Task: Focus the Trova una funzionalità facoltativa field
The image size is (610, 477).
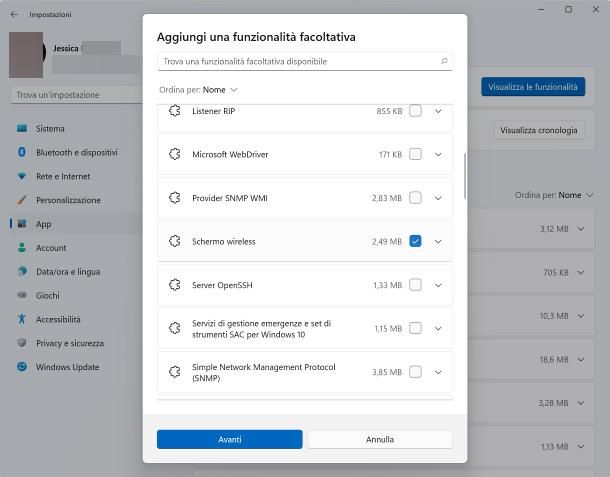Action: click(305, 61)
